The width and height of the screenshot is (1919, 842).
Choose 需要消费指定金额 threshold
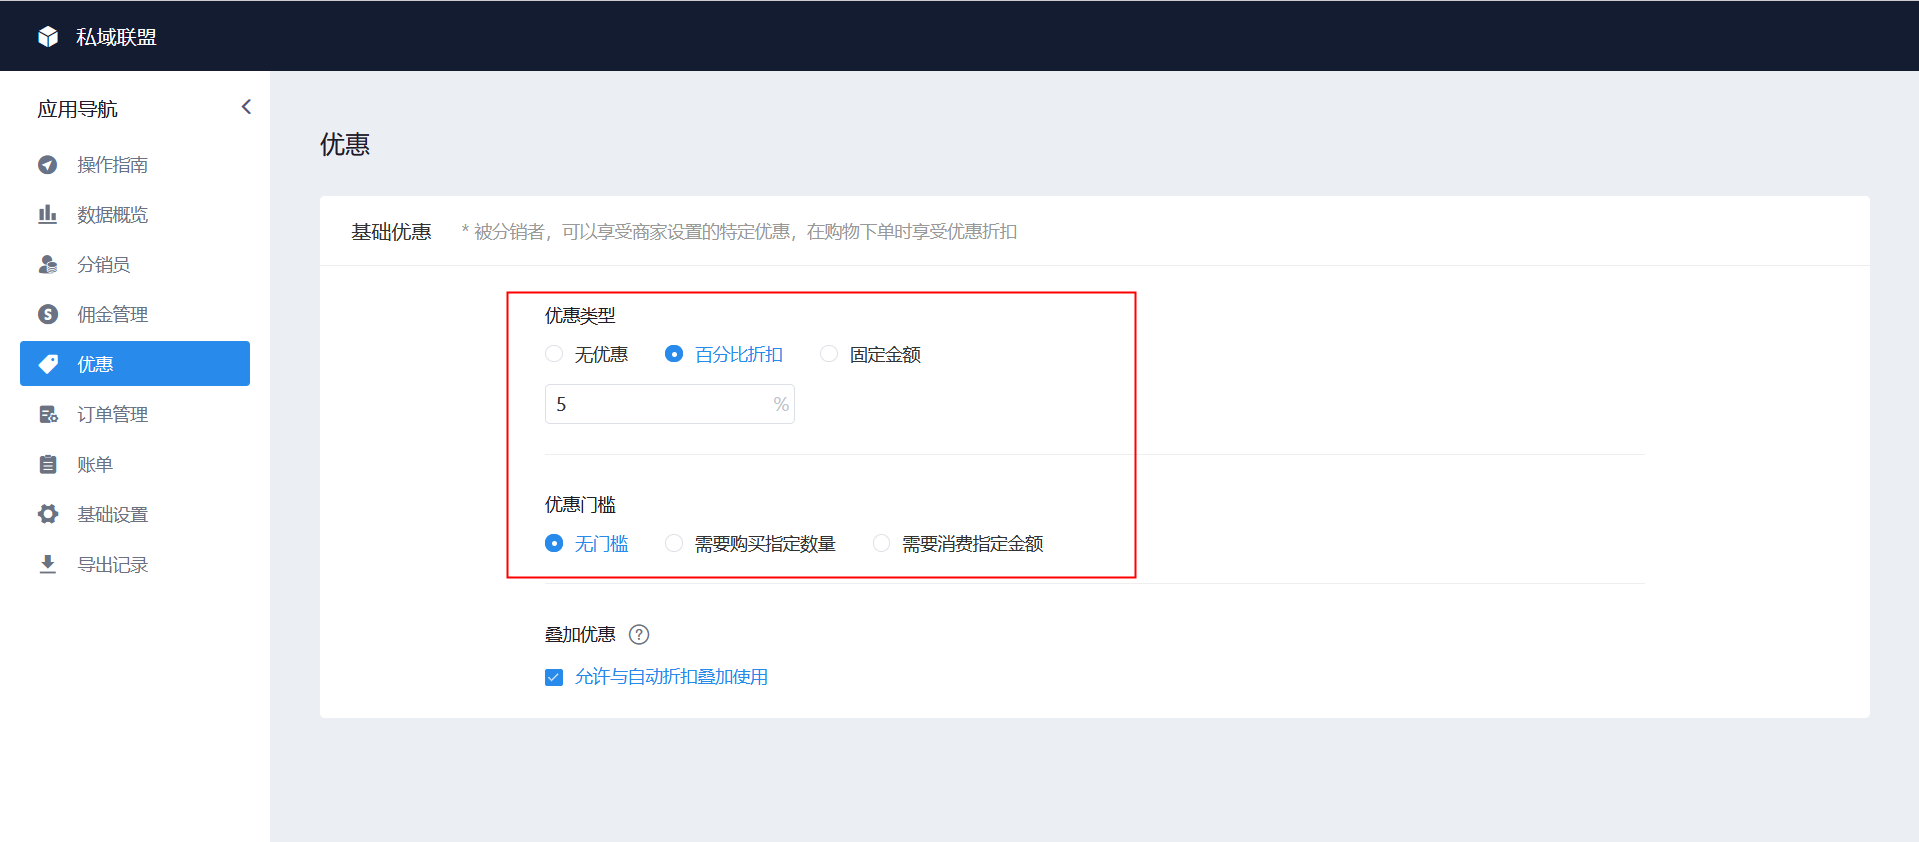point(882,543)
